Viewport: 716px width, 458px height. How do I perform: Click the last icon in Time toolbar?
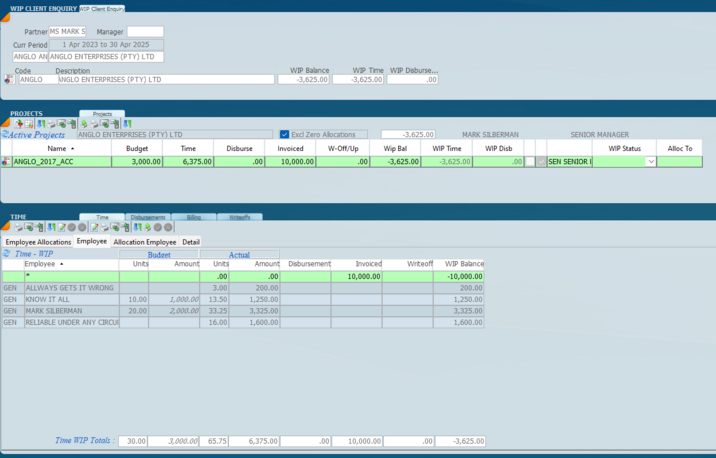coord(168,228)
